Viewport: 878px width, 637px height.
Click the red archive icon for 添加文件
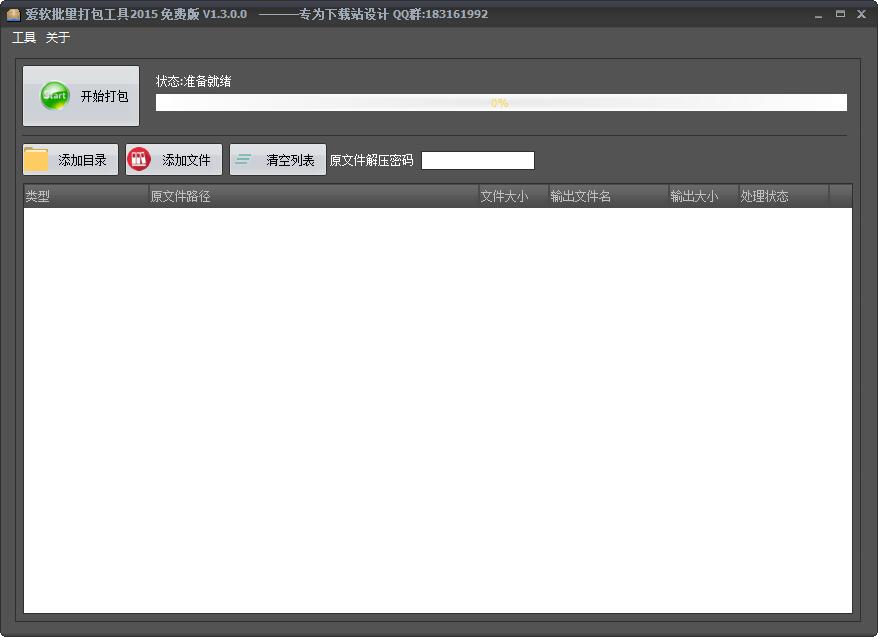[x=139, y=160]
